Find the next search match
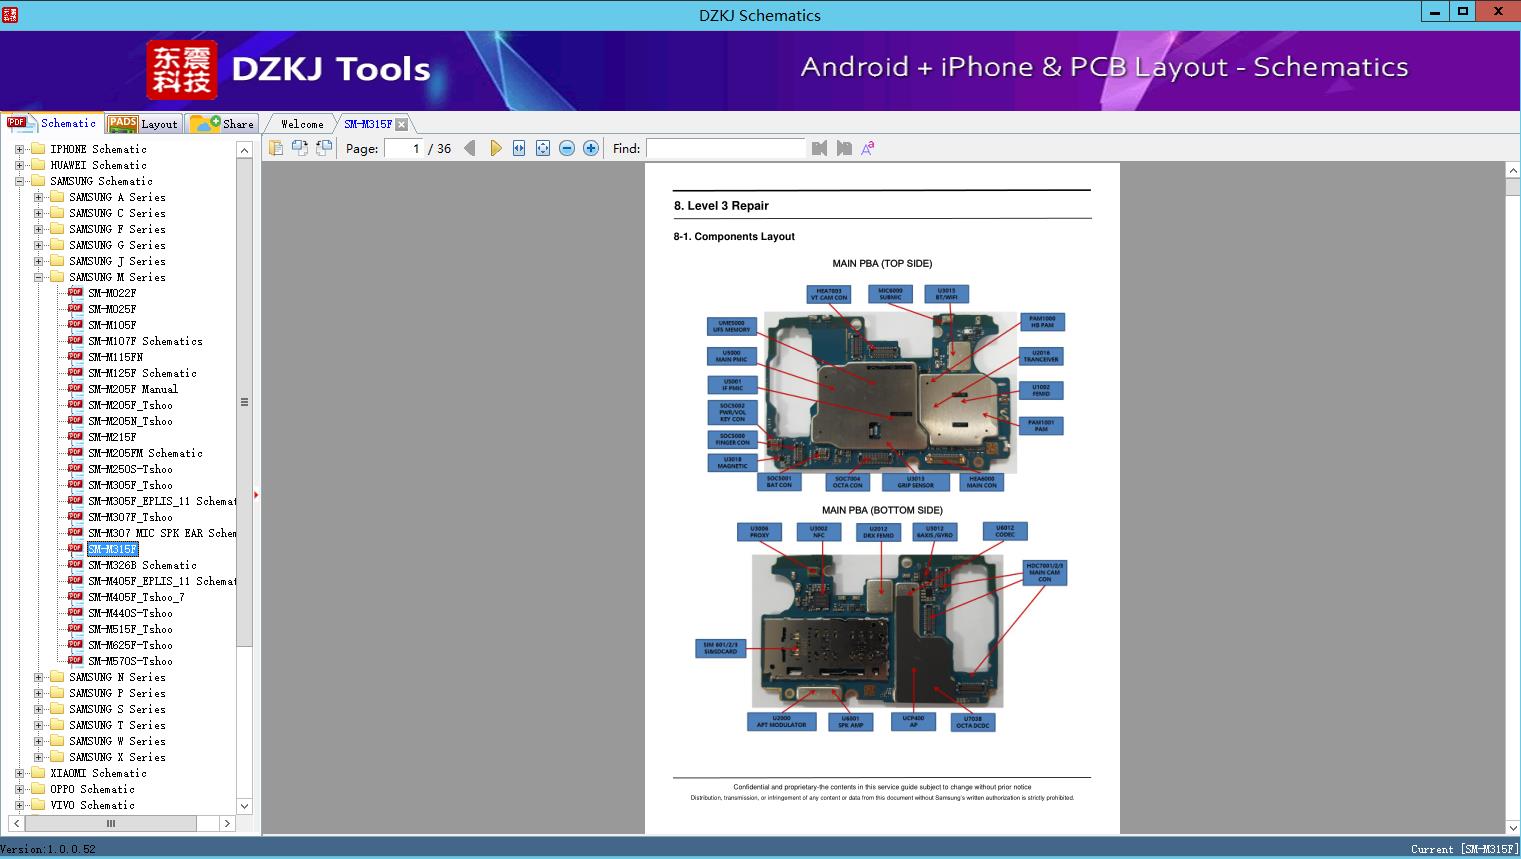Viewport: 1521px width, 859px height. click(844, 148)
